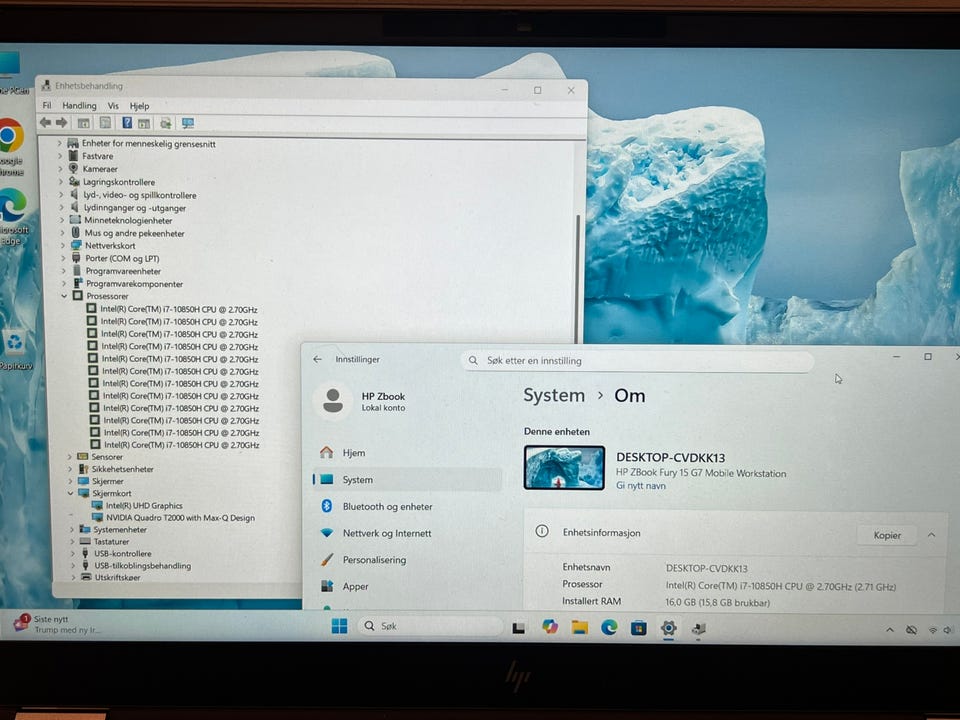Click the Wi-Fi network tray icon
960x720 pixels.
click(932, 630)
